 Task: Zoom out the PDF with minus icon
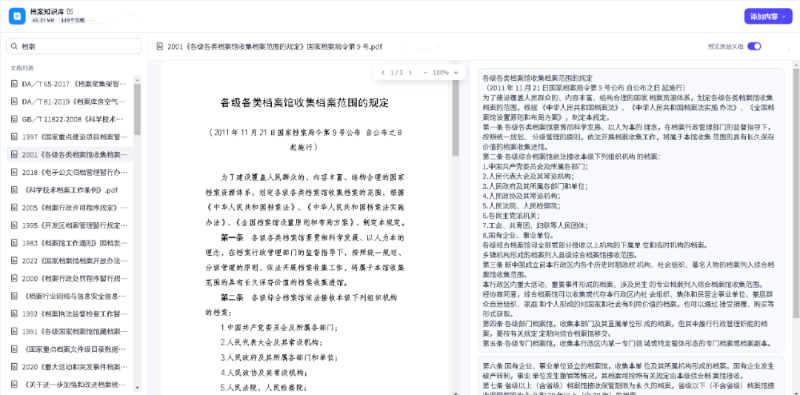click(x=425, y=72)
